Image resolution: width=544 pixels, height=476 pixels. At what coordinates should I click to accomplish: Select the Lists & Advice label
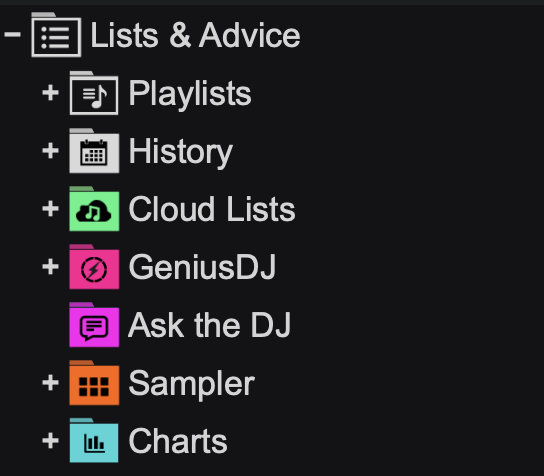pos(195,35)
